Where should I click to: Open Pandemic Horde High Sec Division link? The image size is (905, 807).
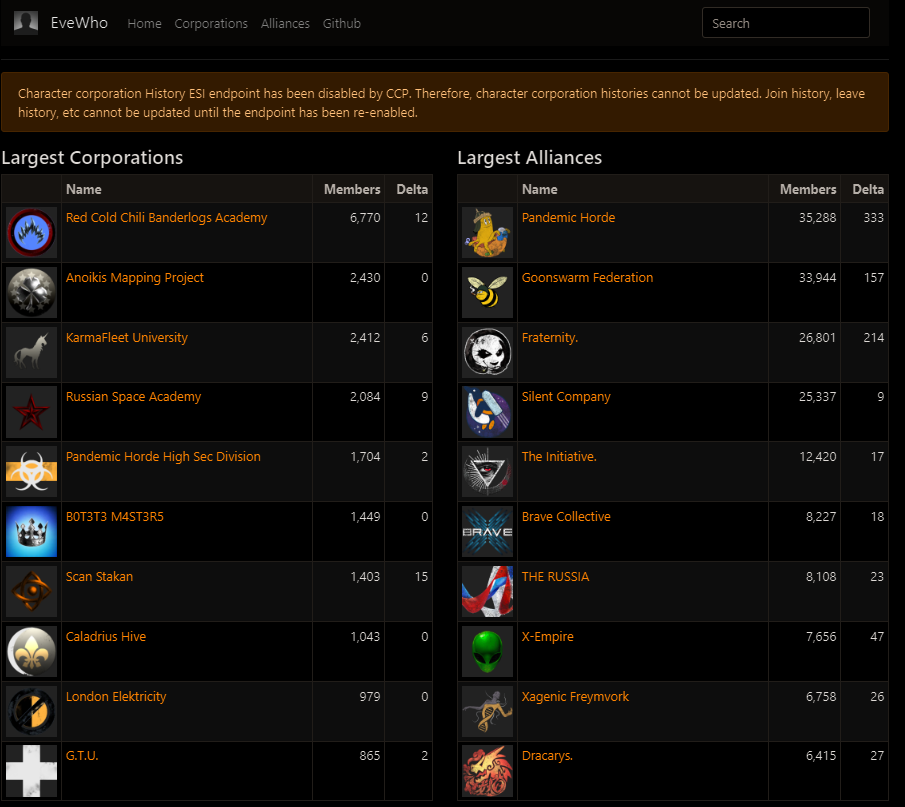pos(163,457)
